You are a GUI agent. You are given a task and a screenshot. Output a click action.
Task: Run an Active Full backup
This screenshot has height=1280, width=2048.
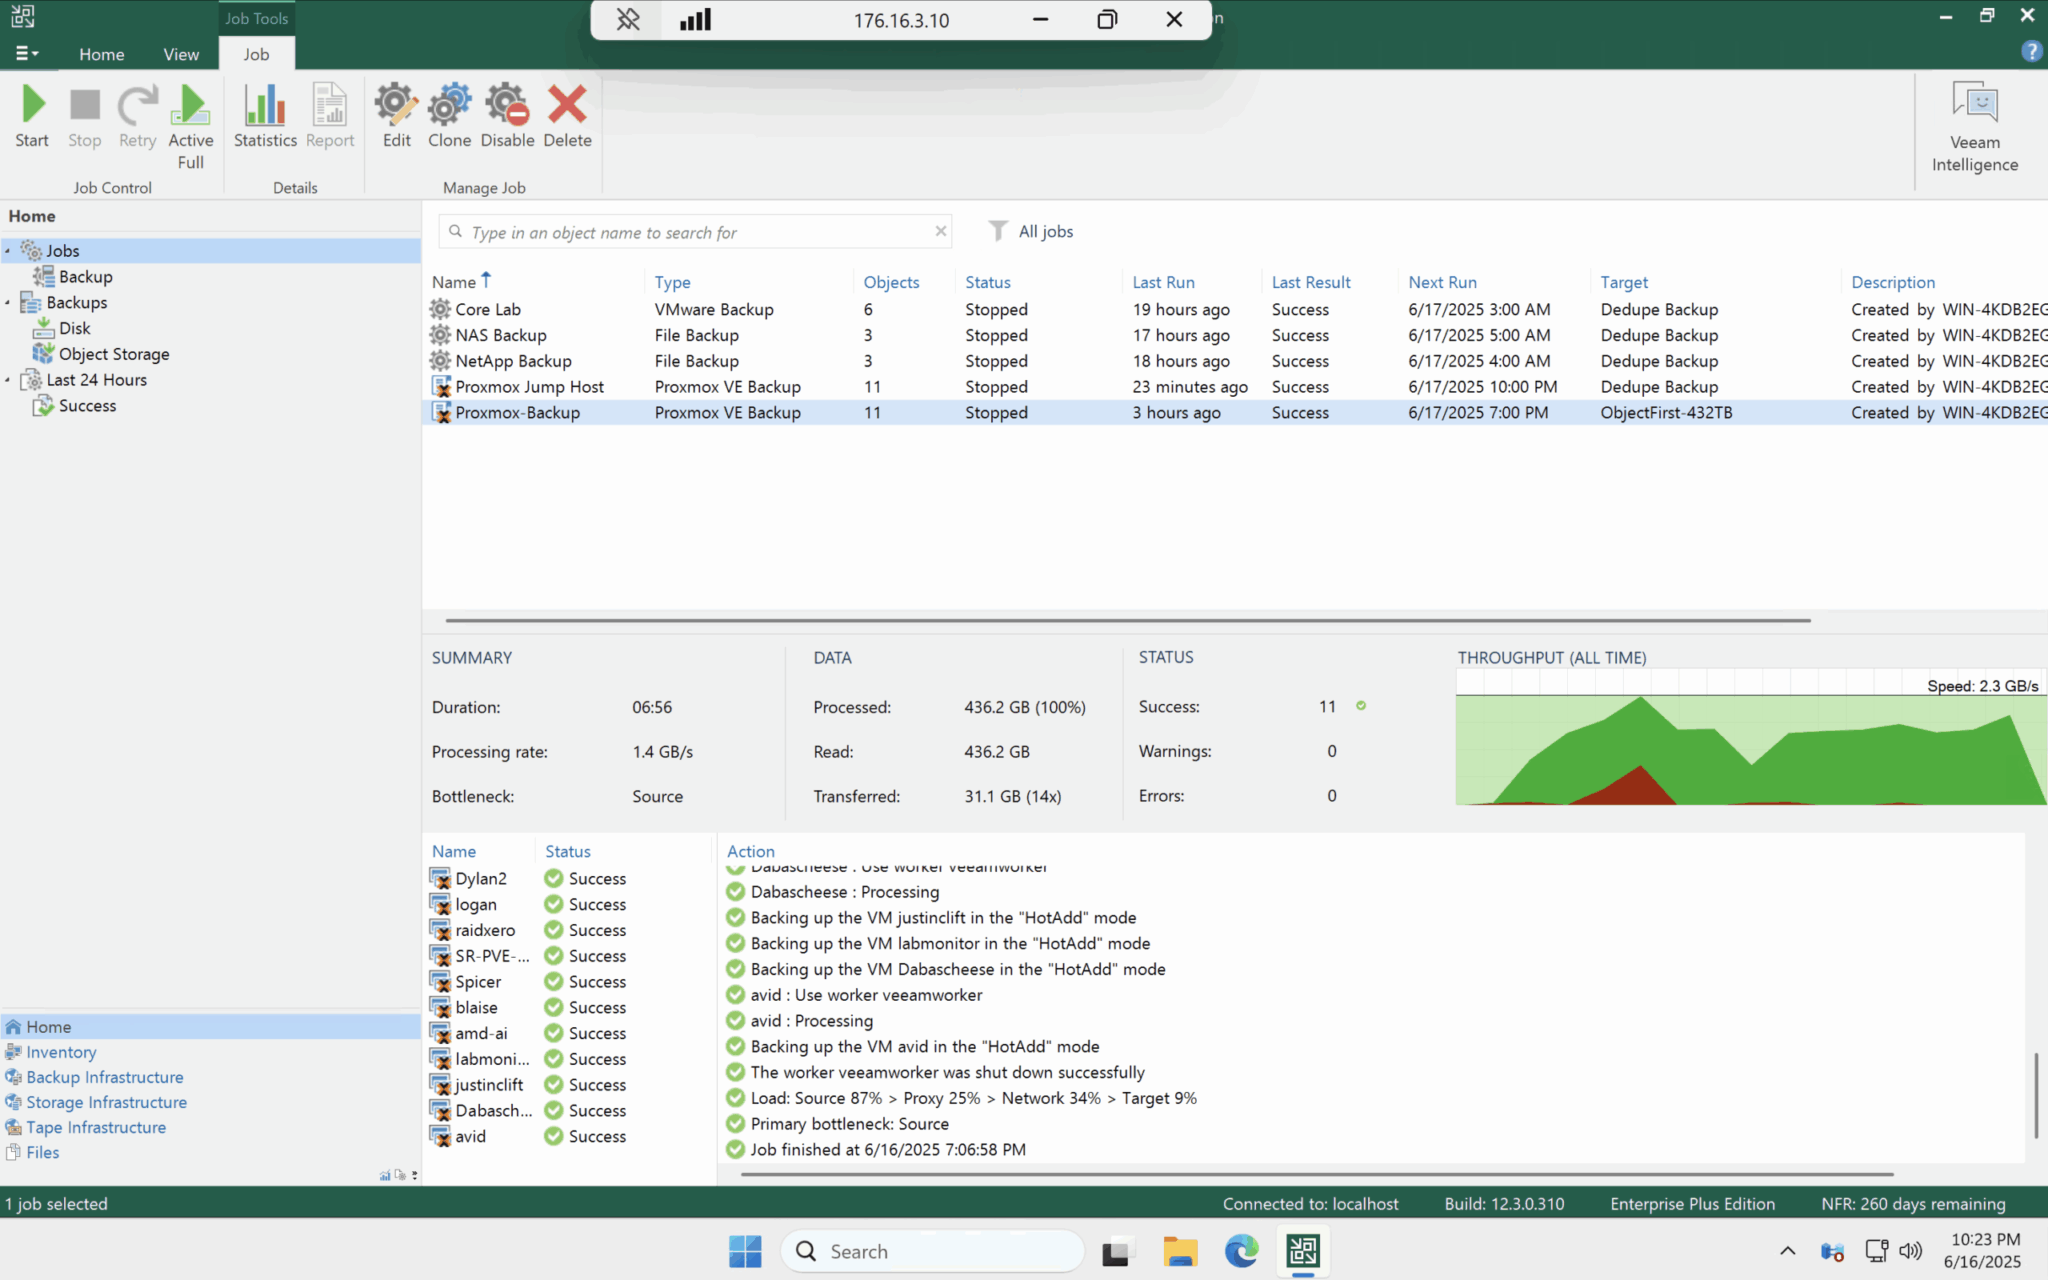(x=190, y=126)
